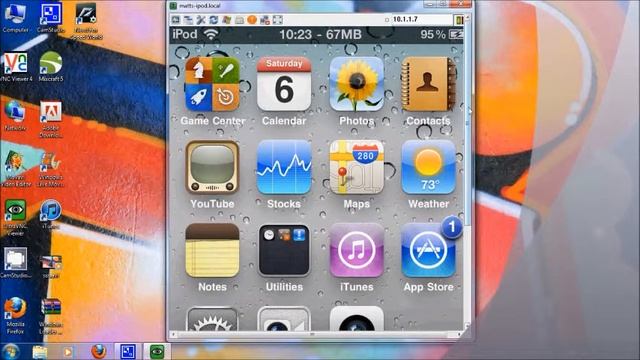Click the orange circle toolbar icon
The height and width of the screenshot is (360, 640).
point(252,20)
